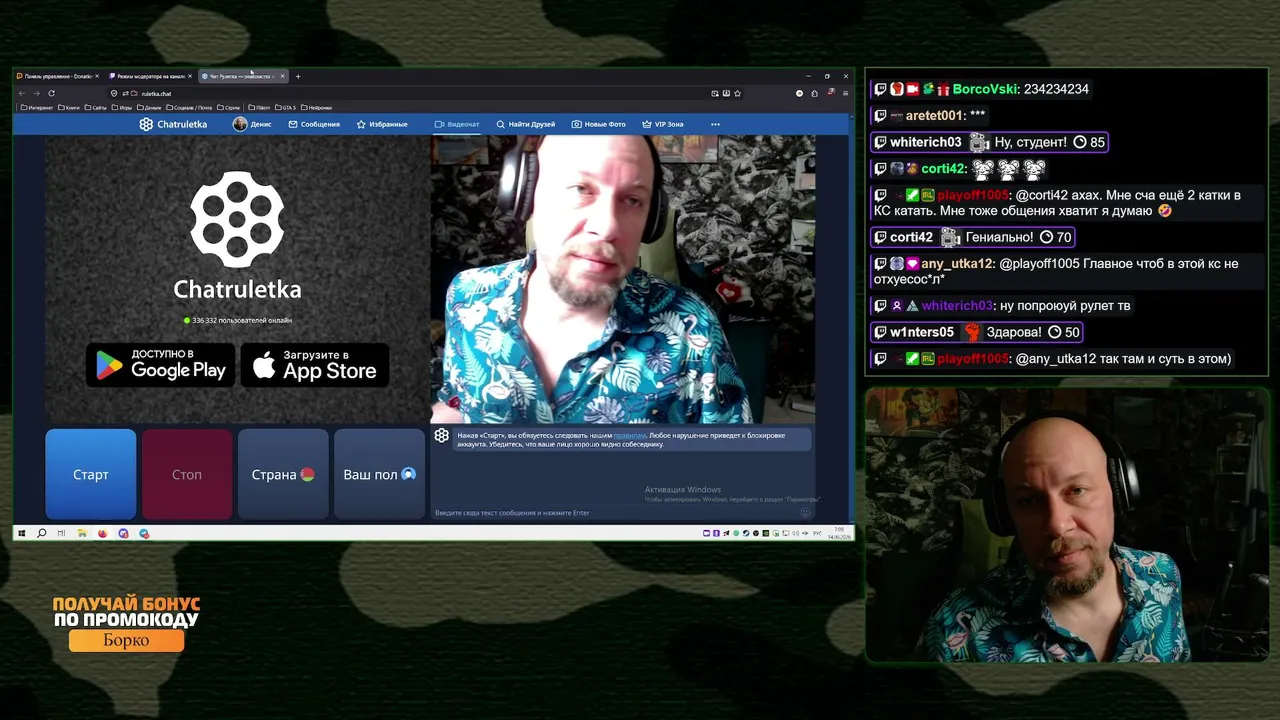Click the any_utka12 username in chat
The image size is (1280, 720).
click(957, 264)
